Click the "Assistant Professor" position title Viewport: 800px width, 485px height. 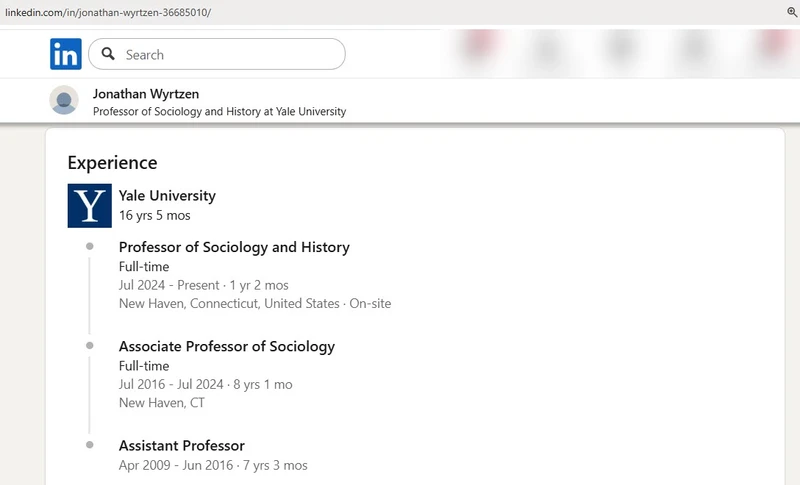pos(182,446)
